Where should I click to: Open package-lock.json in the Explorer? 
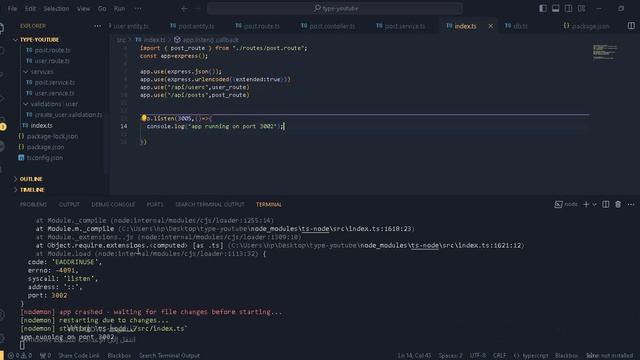(52, 136)
